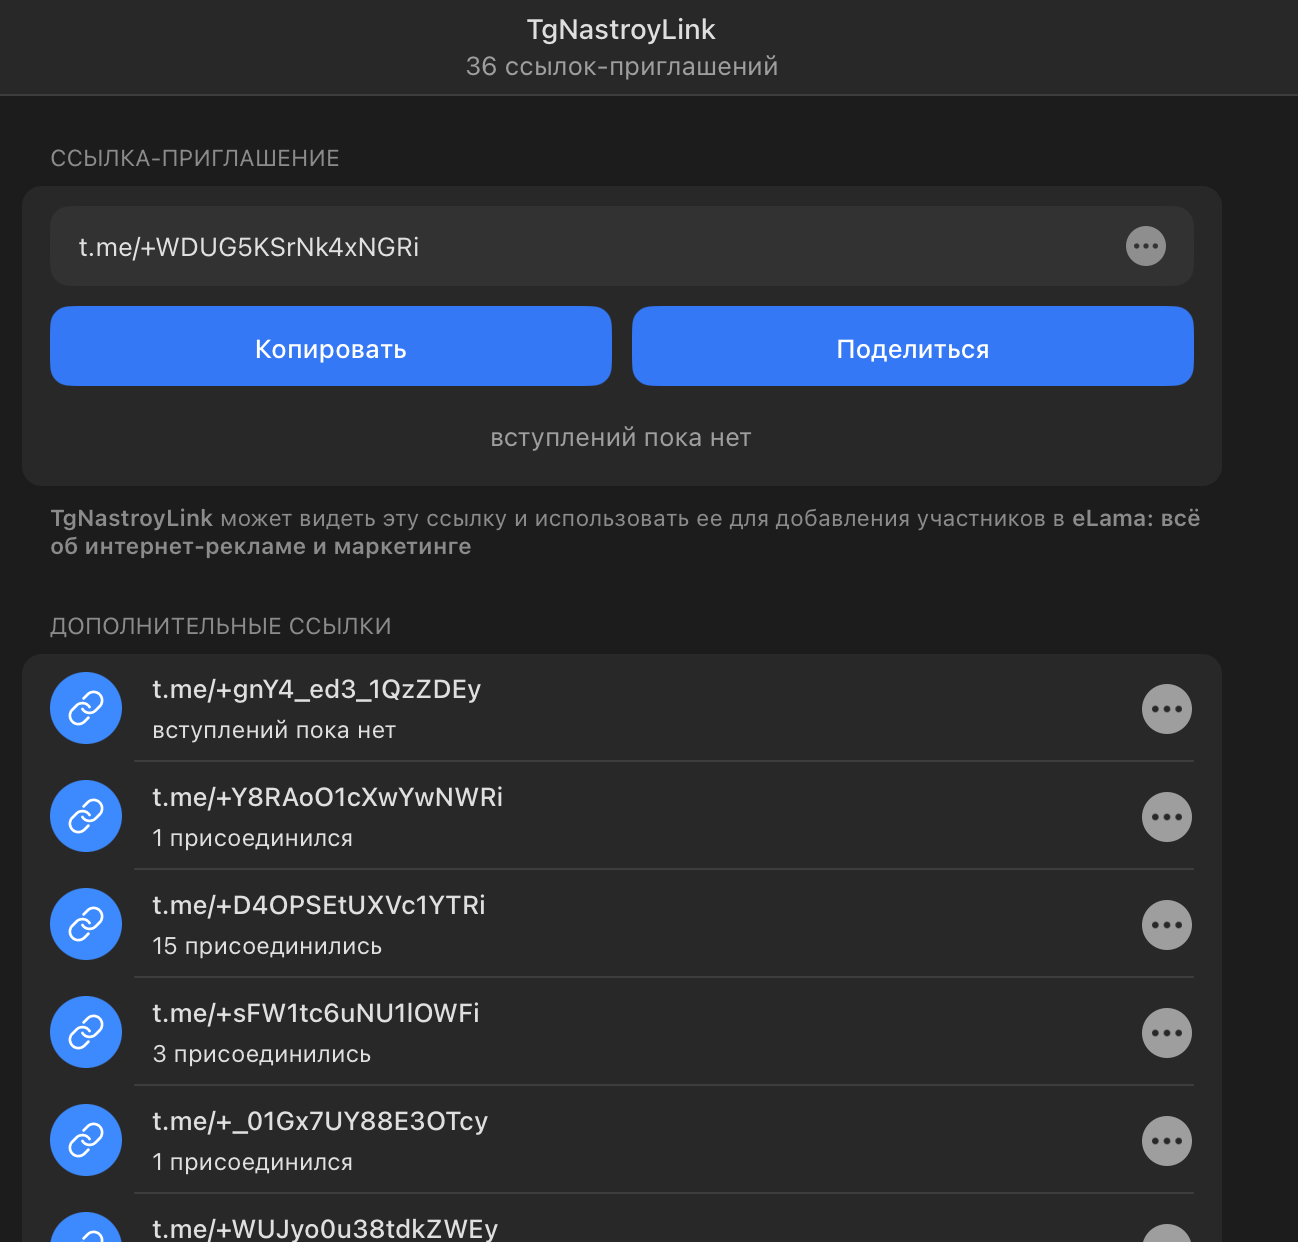
Task: Click chain icon beside t.me/+gnY4_ed3_1QzZDEy
Action: 86,708
